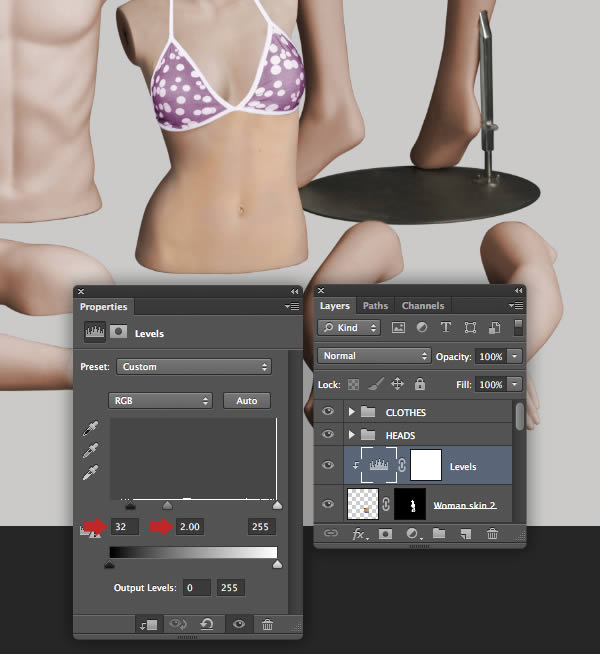Click the shadow input field showing 32
The image size is (600, 654).
point(124,527)
